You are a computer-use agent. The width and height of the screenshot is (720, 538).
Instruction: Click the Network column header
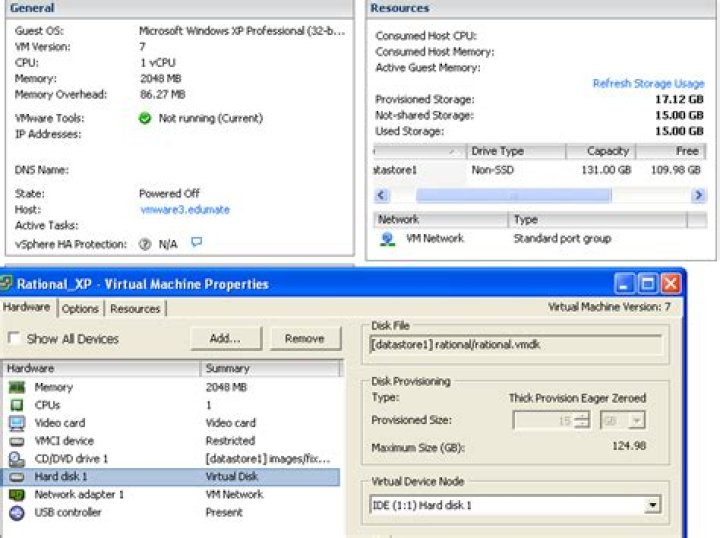point(441,220)
